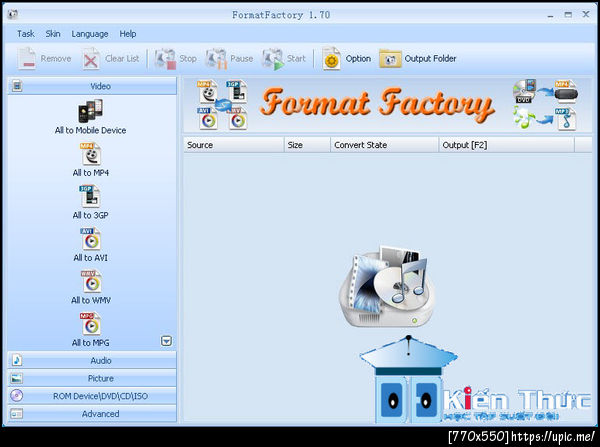Open Option via its gear icon

coord(331,59)
